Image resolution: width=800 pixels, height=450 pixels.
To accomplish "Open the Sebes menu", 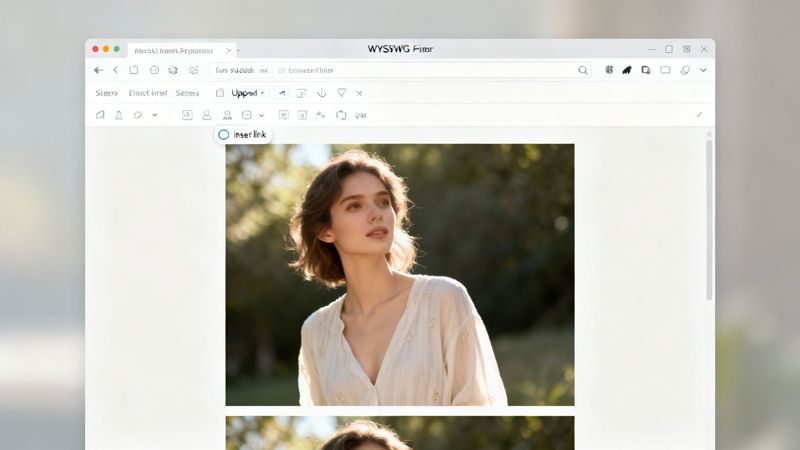I will [187, 93].
